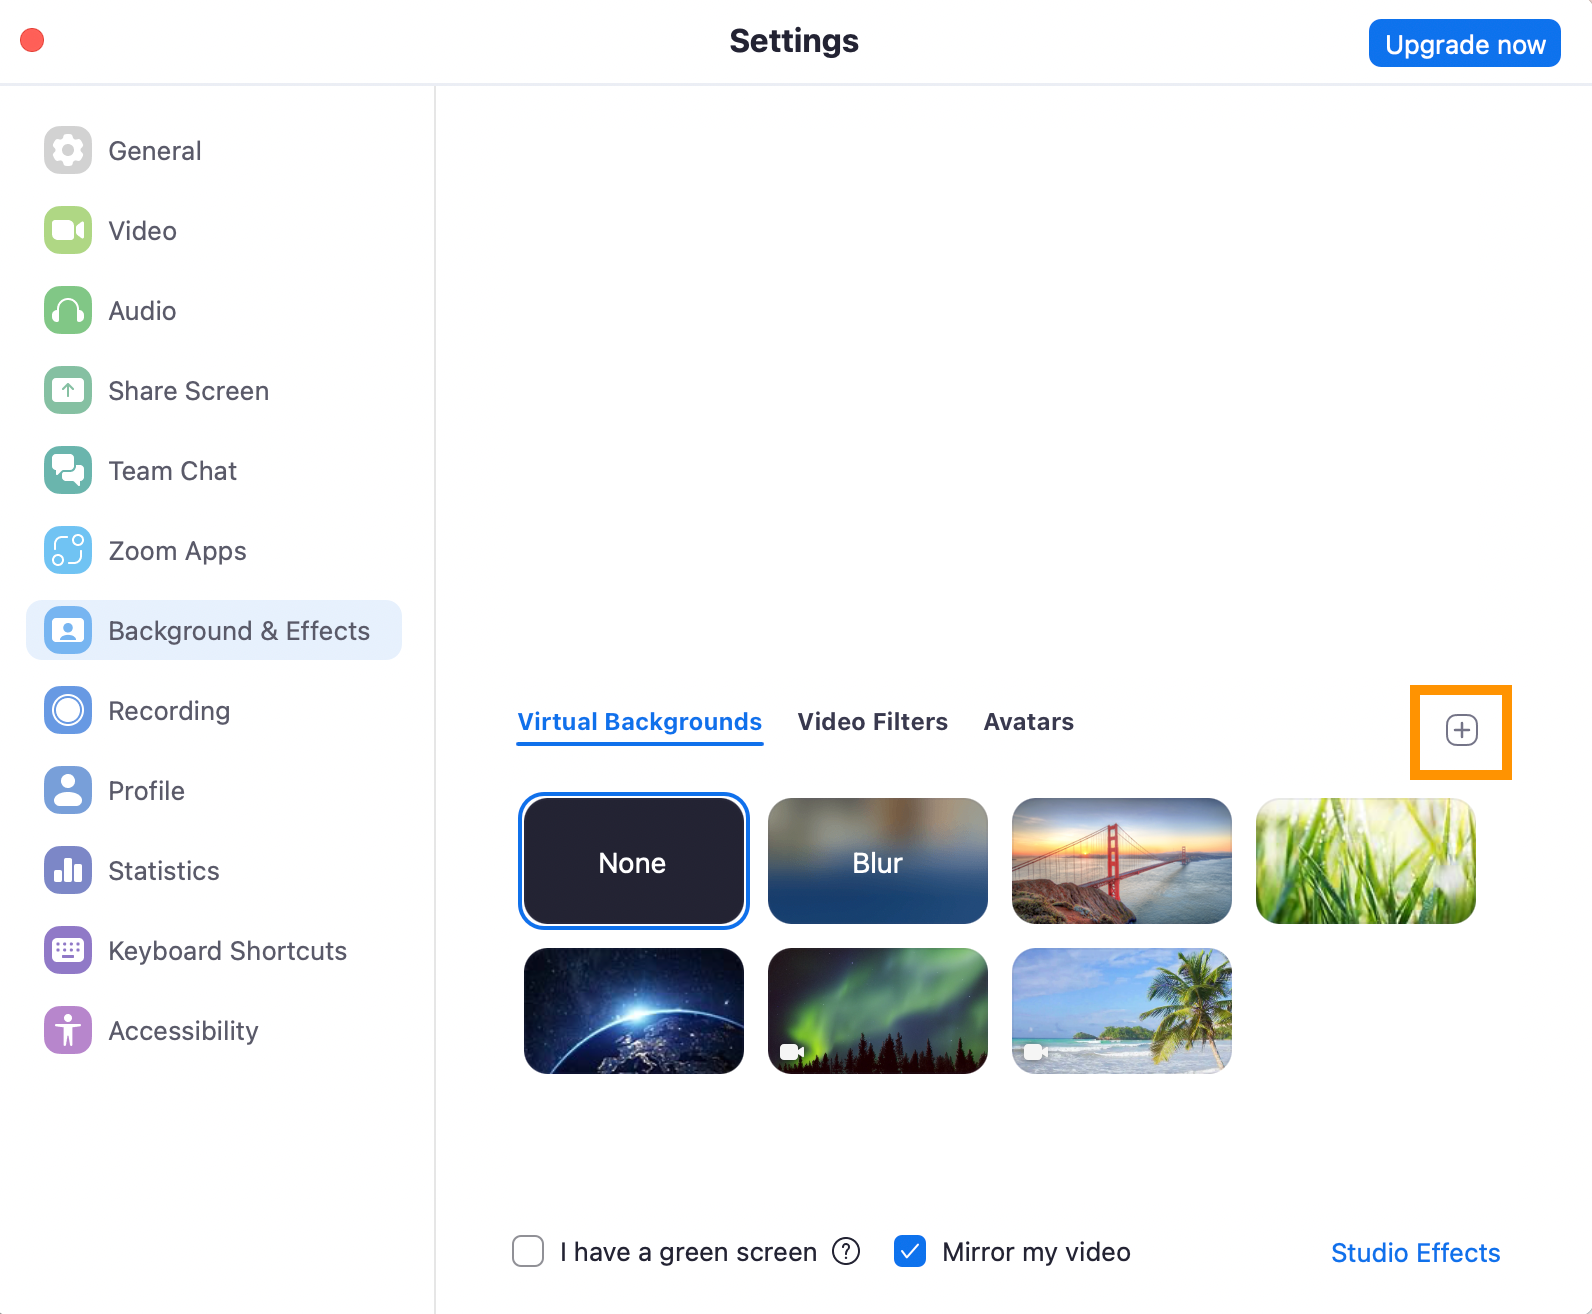Open Accessibility settings icon
1592x1314 pixels.
tap(68, 1031)
